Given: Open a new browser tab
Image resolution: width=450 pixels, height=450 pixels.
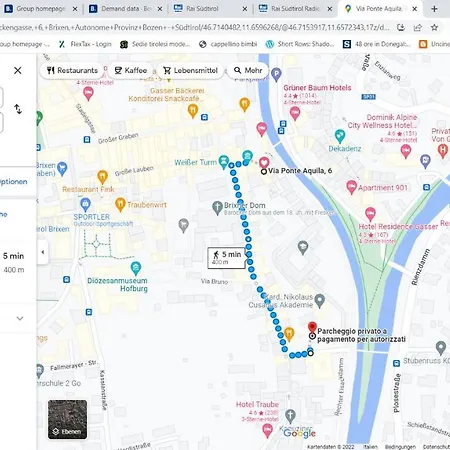Looking at the screenshot, I should (434, 9).
